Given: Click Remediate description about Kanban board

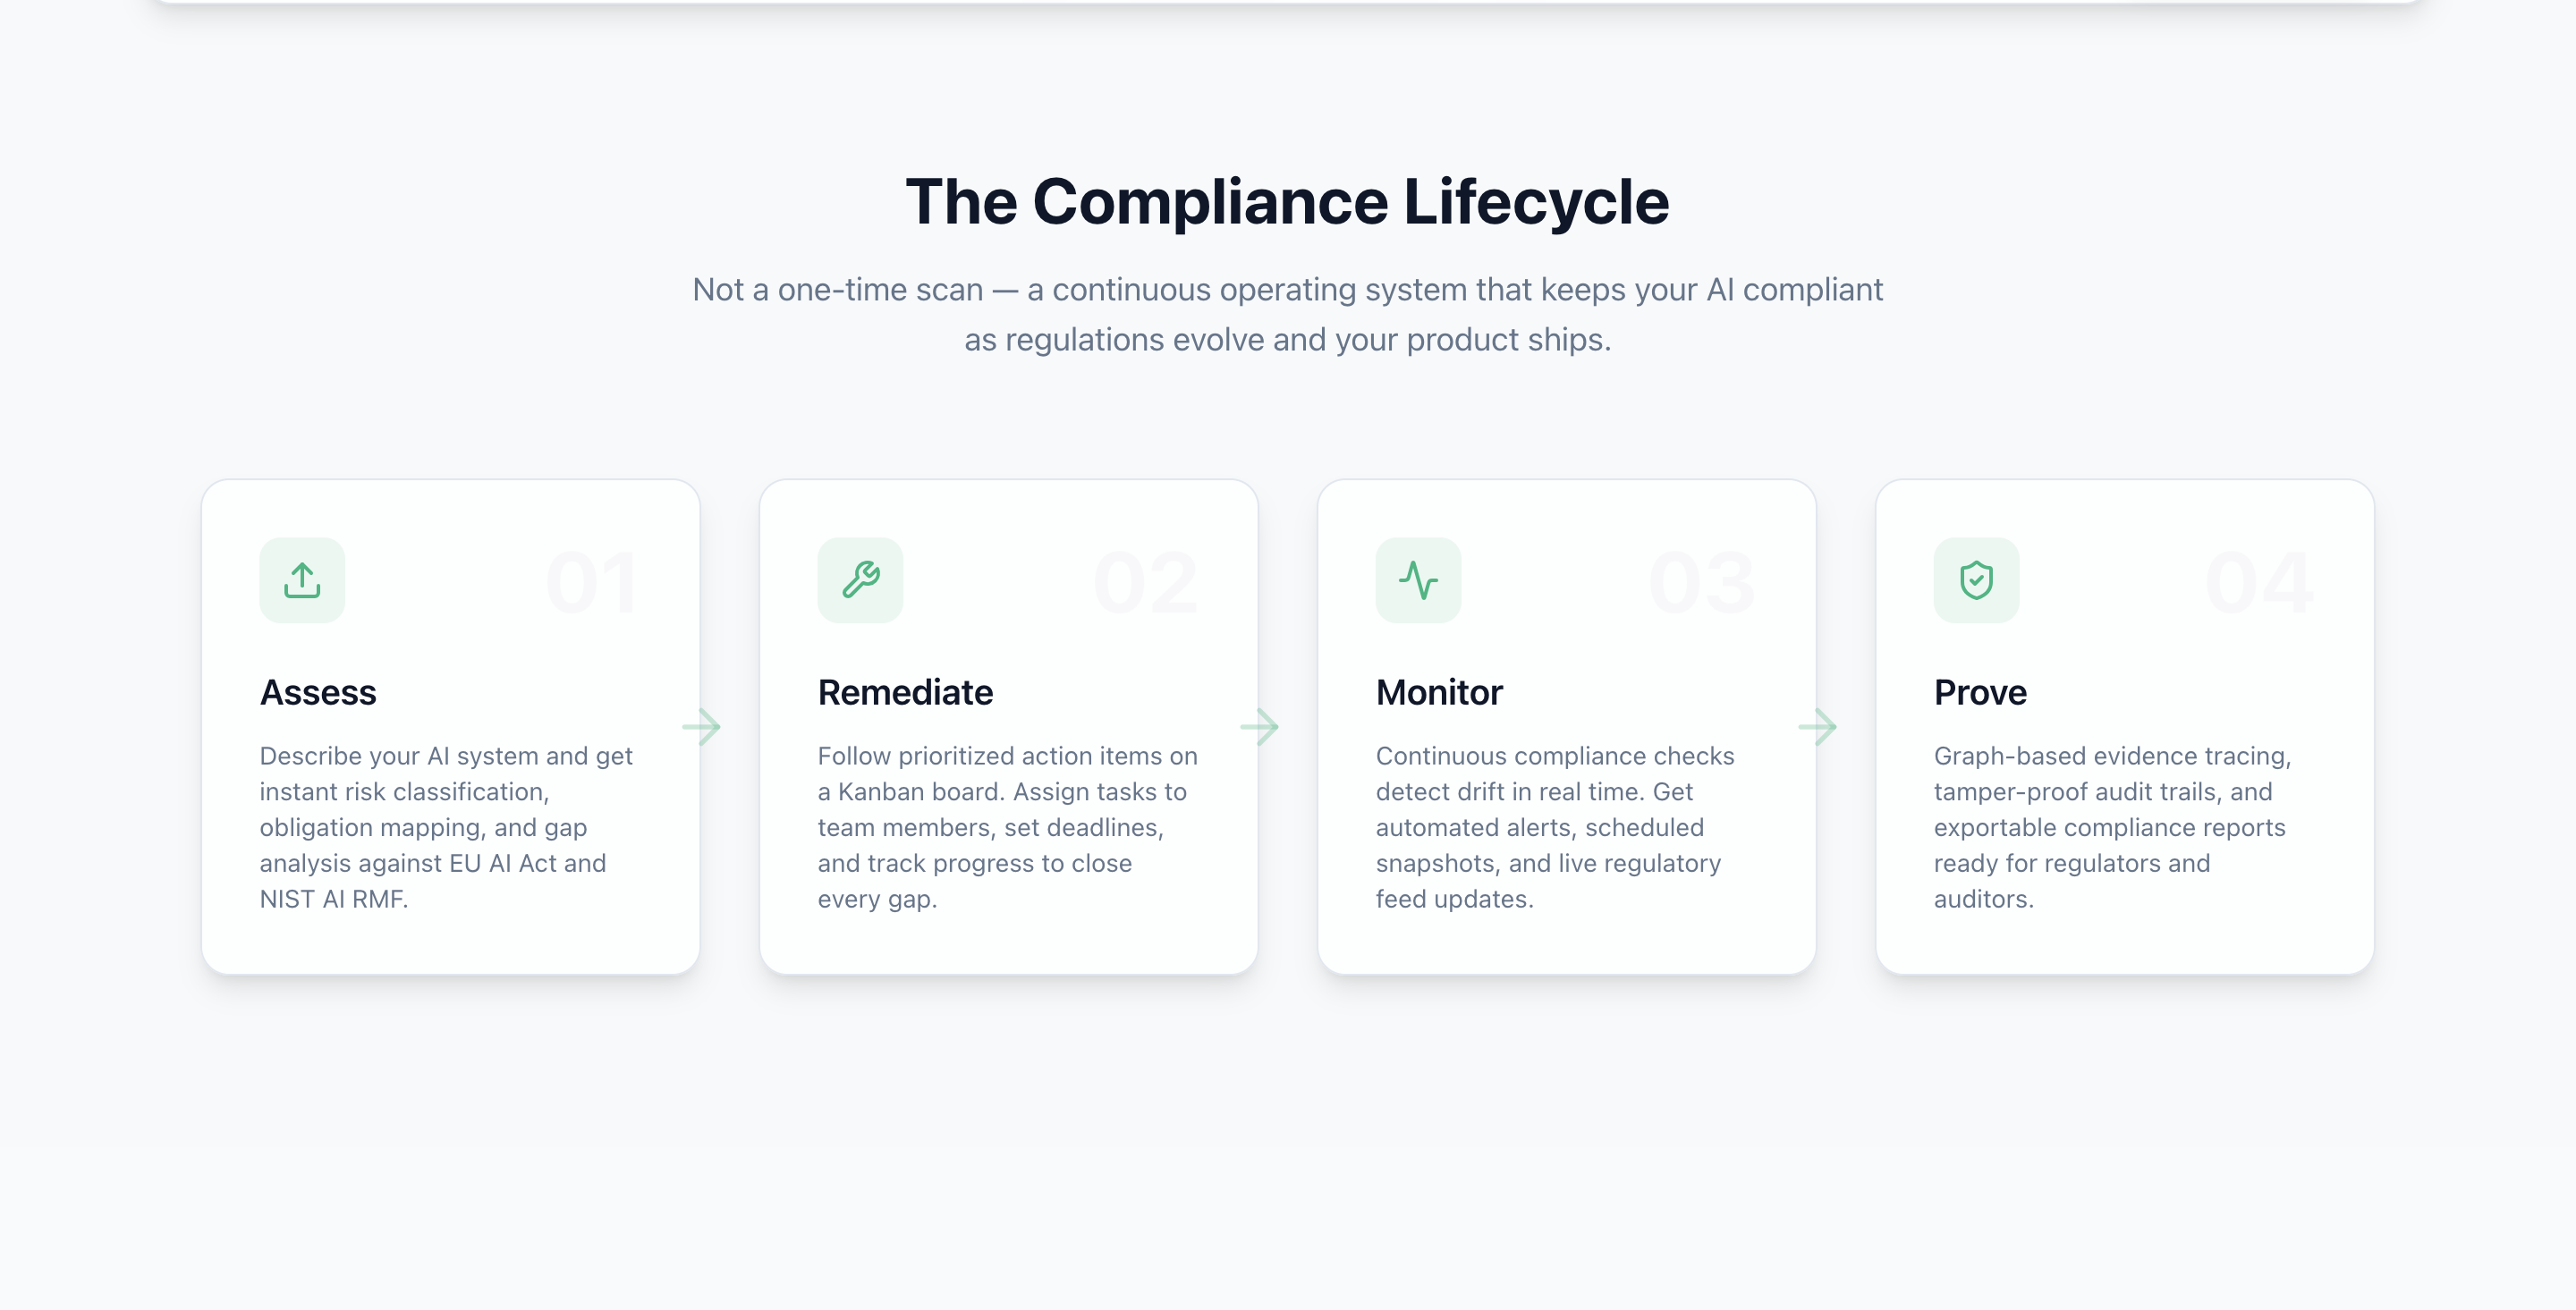Looking at the screenshot, I should coord(1006,827).
